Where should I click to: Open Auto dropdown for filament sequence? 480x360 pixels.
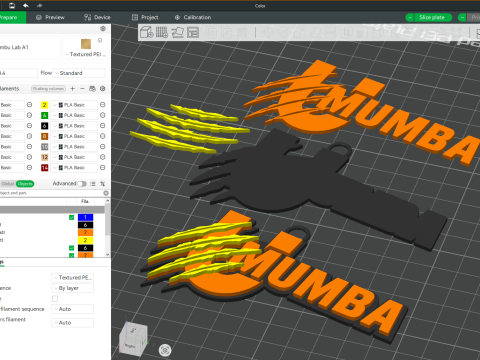point(72,309)
